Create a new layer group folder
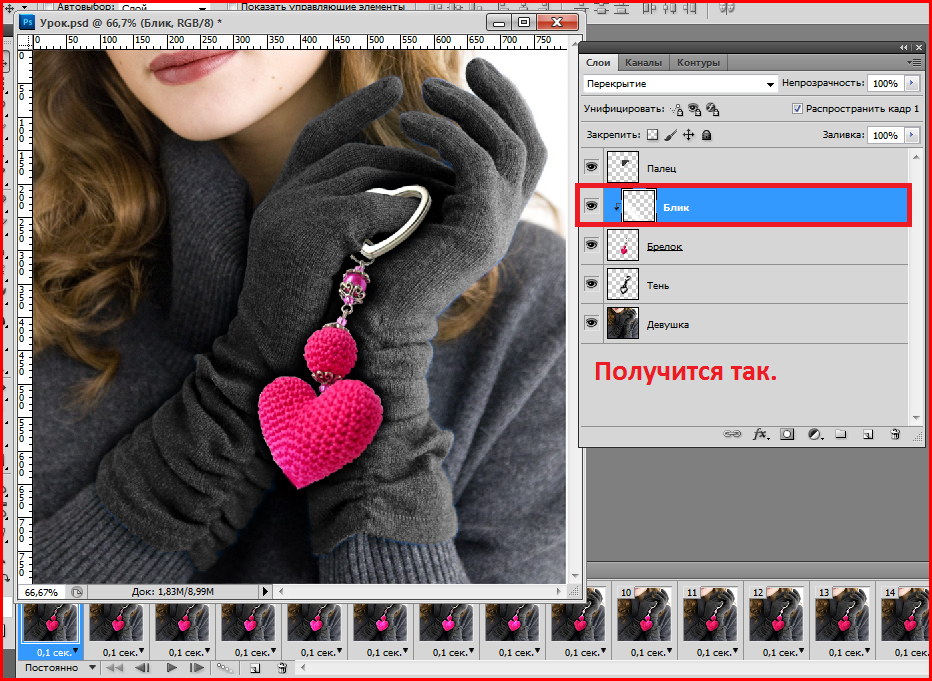This screenshot has width=932, height=681. pos(840,434)
